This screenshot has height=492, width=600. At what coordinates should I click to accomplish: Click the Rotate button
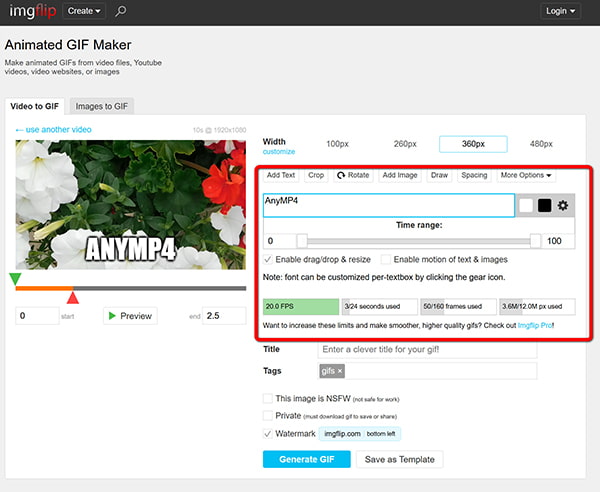tap(353, 175)
